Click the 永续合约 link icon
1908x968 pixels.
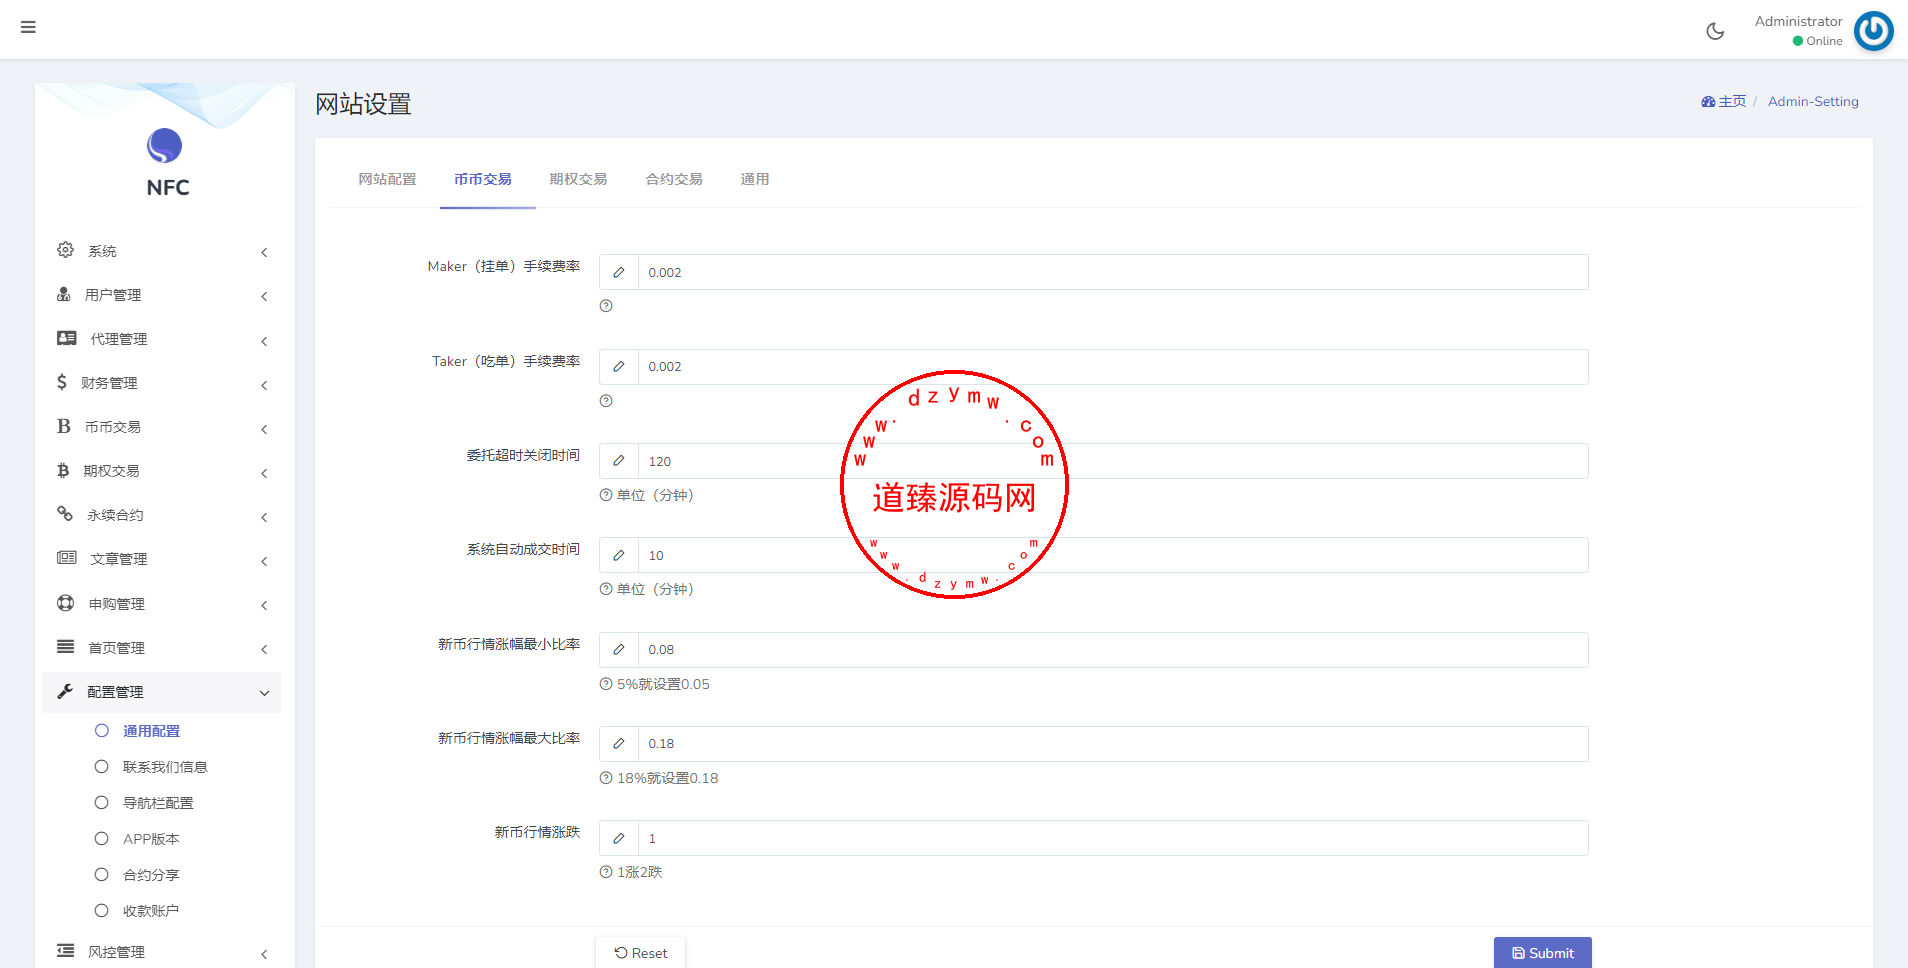[x=65, y=514]
